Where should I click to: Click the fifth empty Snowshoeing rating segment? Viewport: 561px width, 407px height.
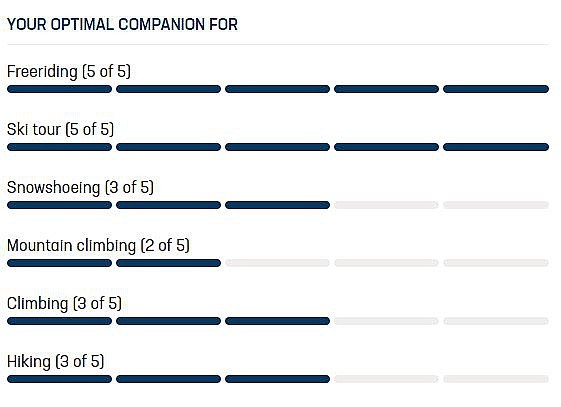496,205
